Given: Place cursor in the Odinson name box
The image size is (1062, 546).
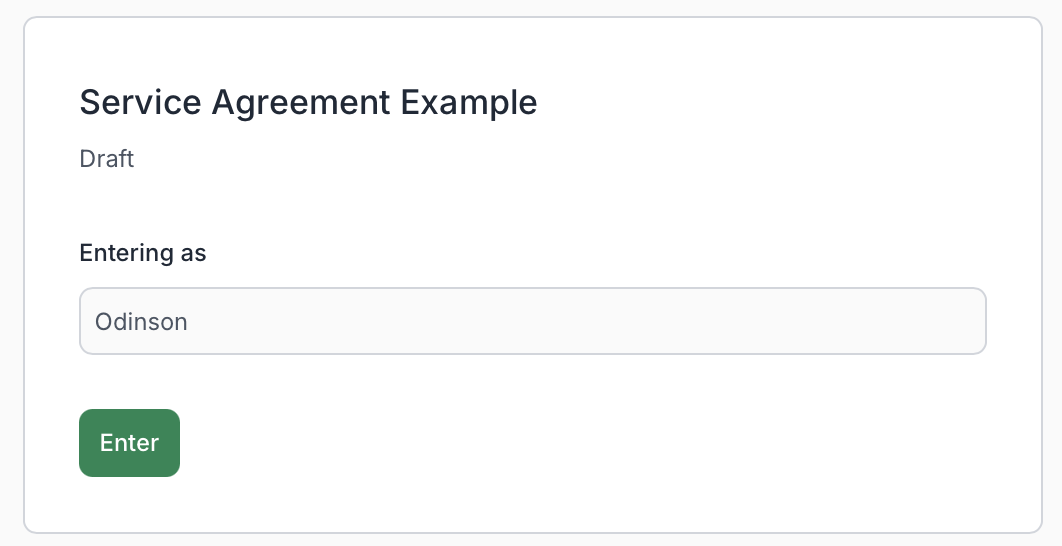Looking at the screenshot, I should pyautogui.click(x=532, y=321).
